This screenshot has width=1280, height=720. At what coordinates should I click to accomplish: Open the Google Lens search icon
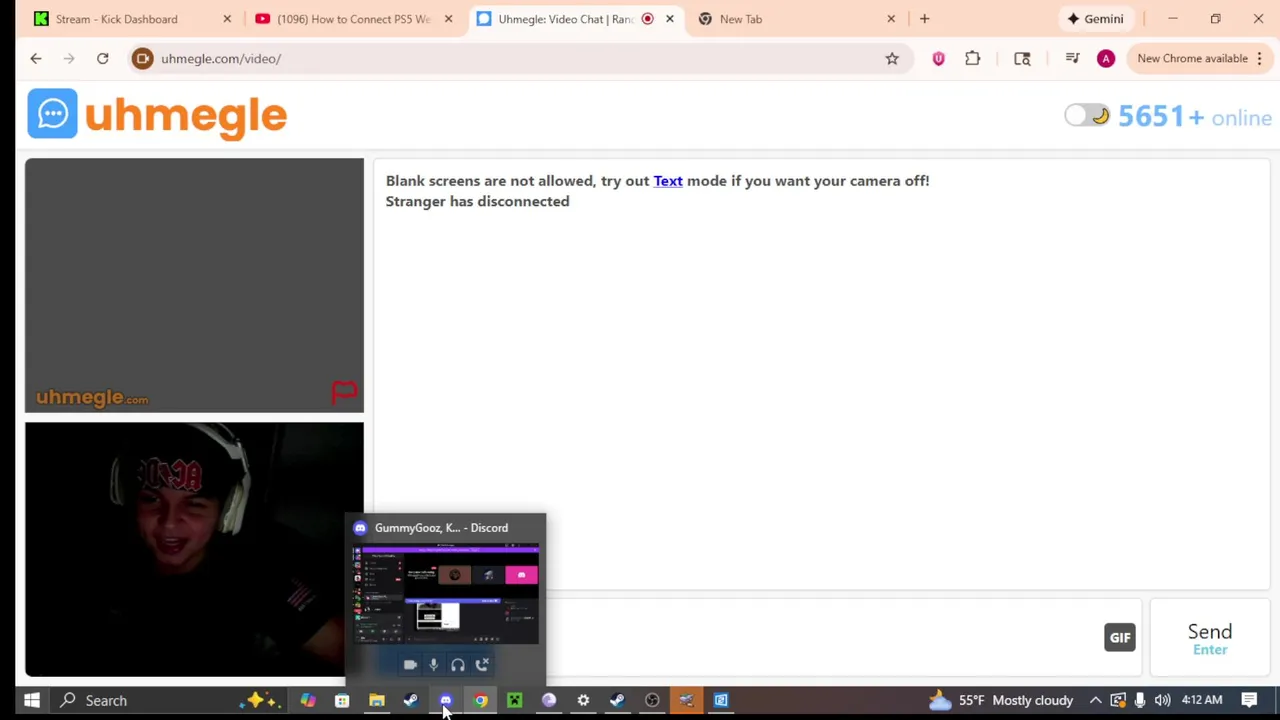coord(1022,59)
